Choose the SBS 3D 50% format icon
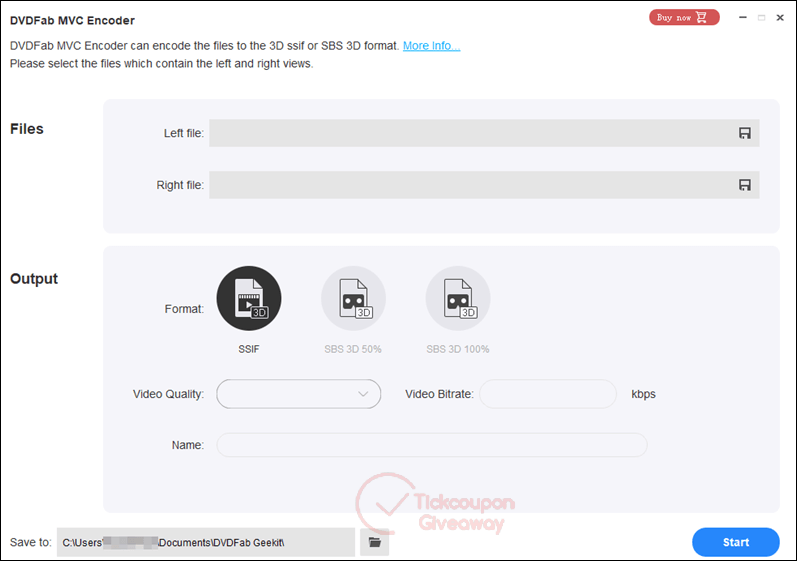 (x=353, y=298)
